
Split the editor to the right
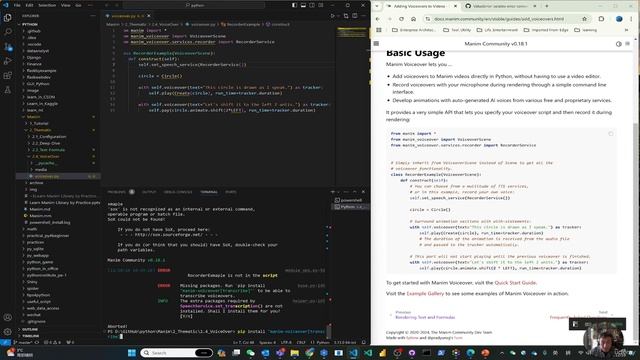pos(354,16)
